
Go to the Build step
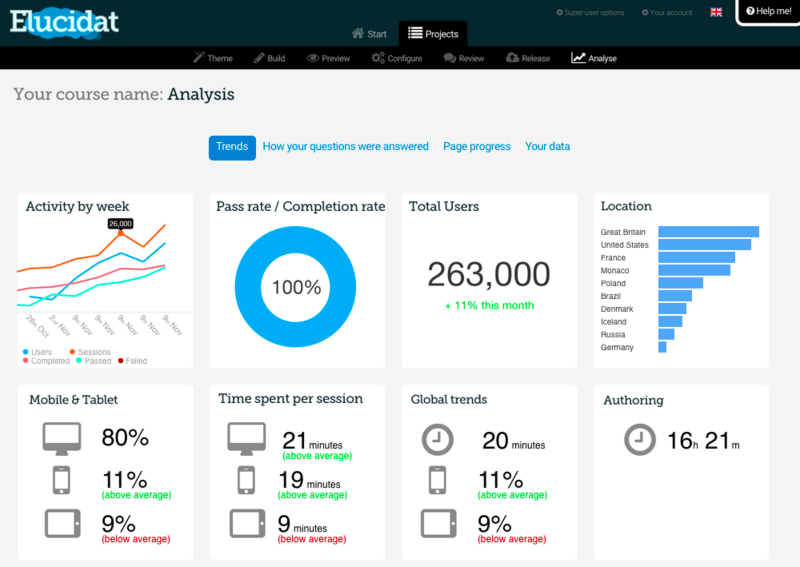tap(270, 58)
